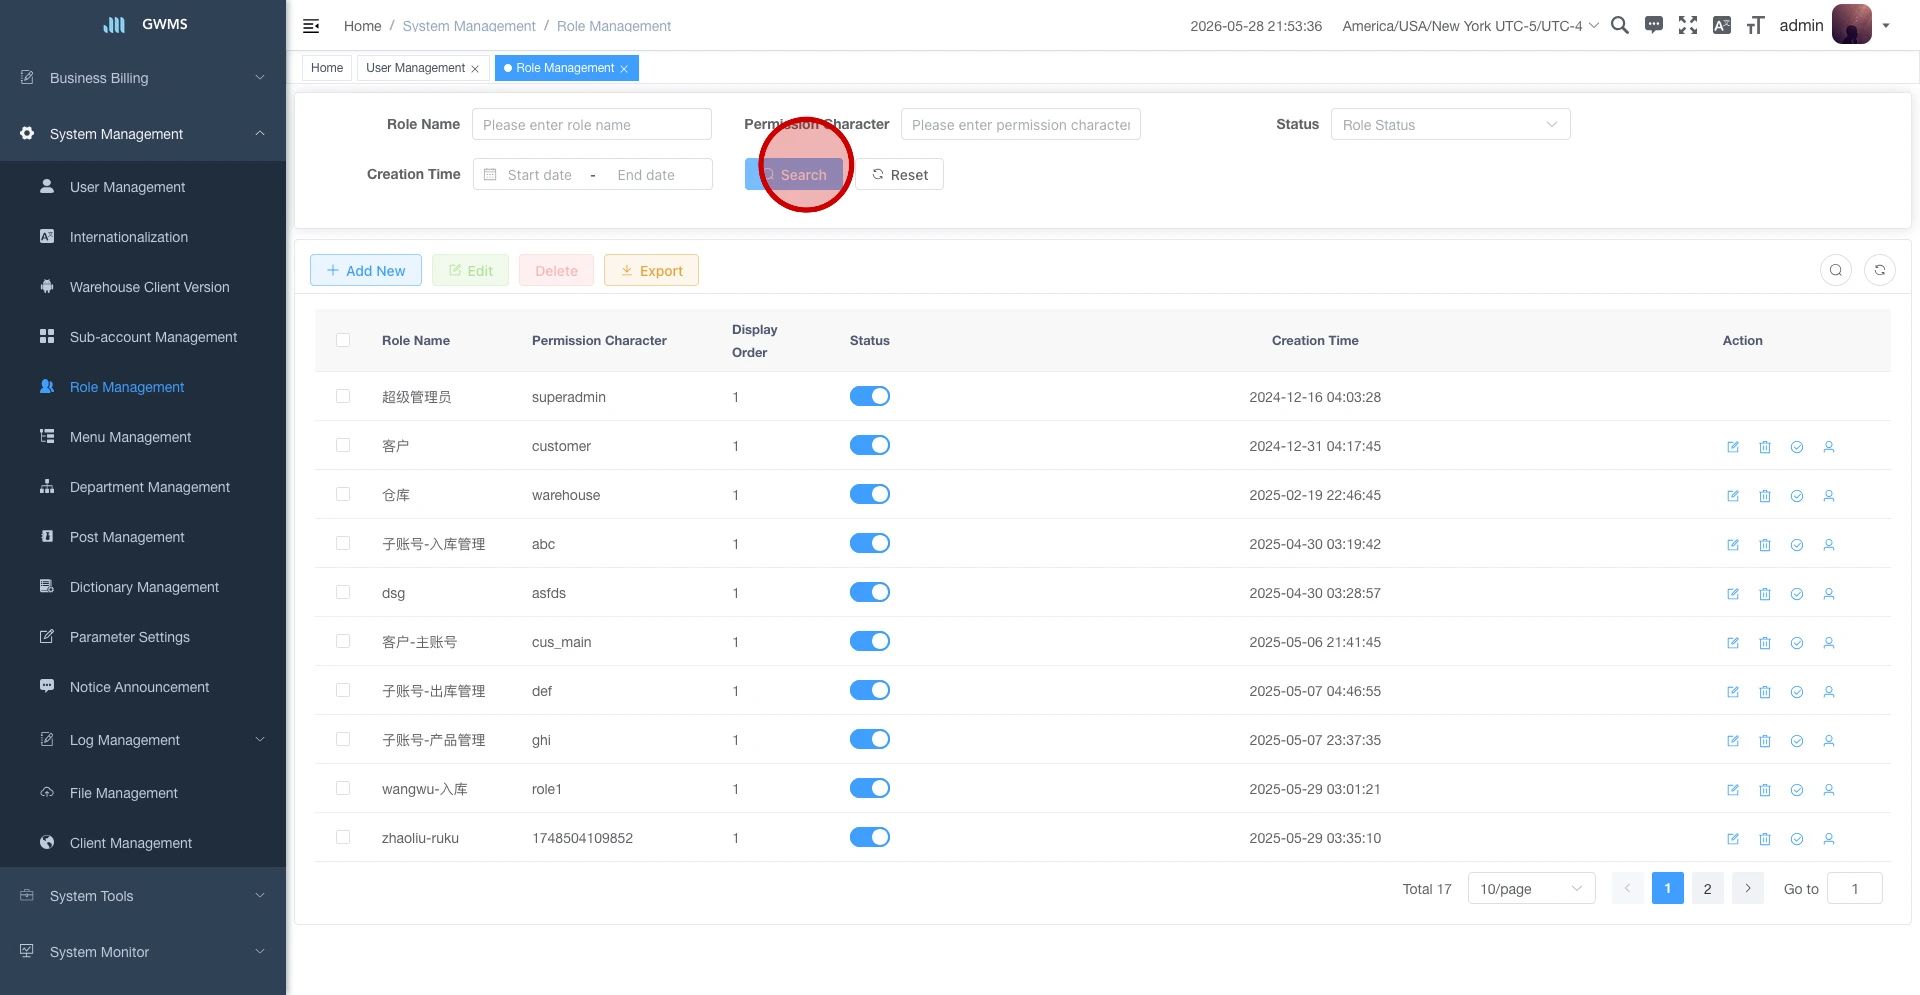1920x995 pixels.
Task: Click the next page arrow
Action: [x=1747, y=888]
